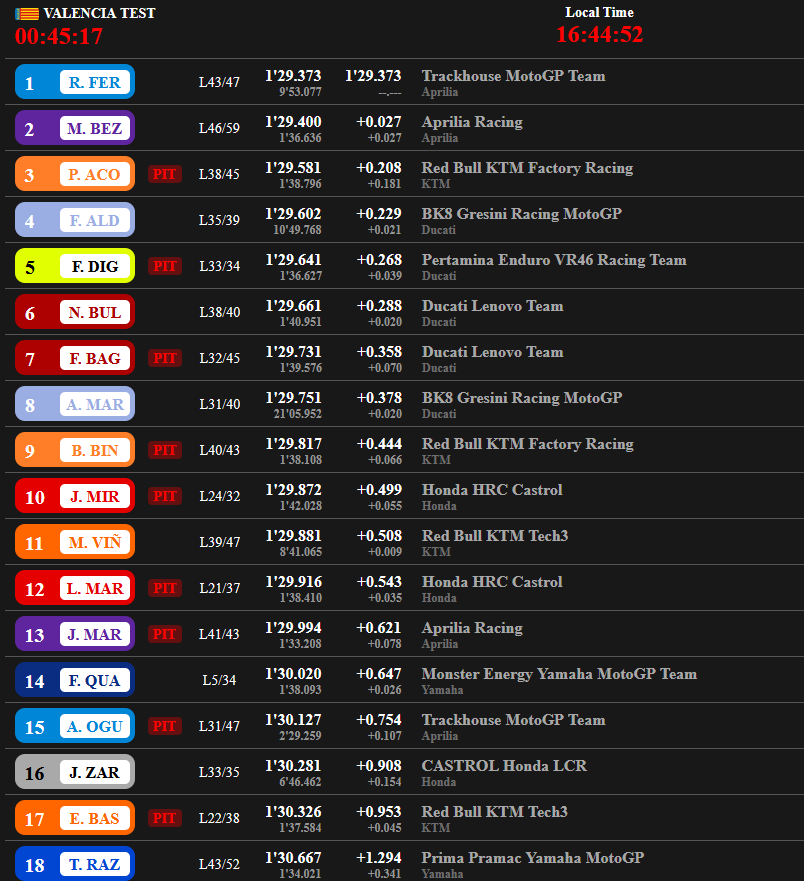Screen dimensions: 804x881
Task: Click Red Bull KTM Tech3 in M. VIÑ row
Action: (495, 536)
